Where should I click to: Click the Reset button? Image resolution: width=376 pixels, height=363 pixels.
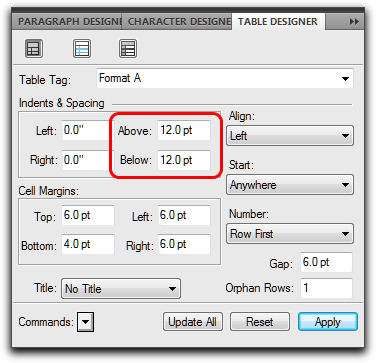(x=260, y=322)
